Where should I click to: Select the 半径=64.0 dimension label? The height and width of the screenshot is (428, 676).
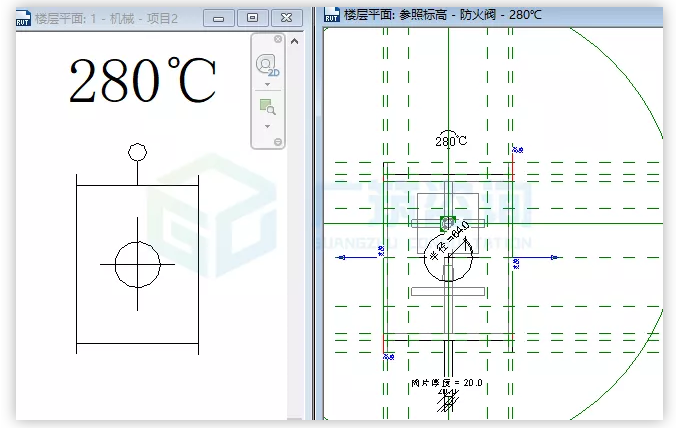[448, 241]
